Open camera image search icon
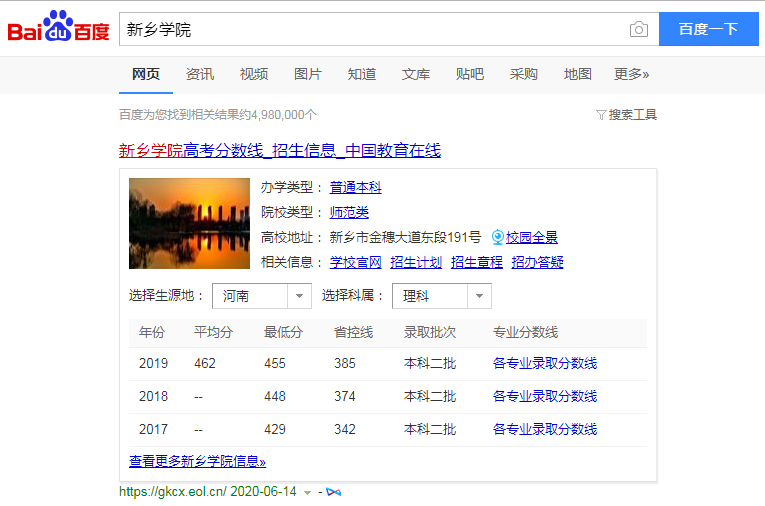 click(639, 29)
